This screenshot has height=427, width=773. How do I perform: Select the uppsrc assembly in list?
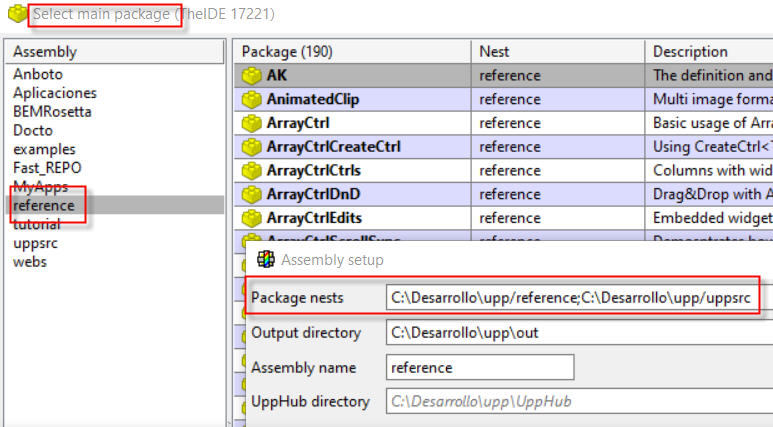(x=36, y=243)
